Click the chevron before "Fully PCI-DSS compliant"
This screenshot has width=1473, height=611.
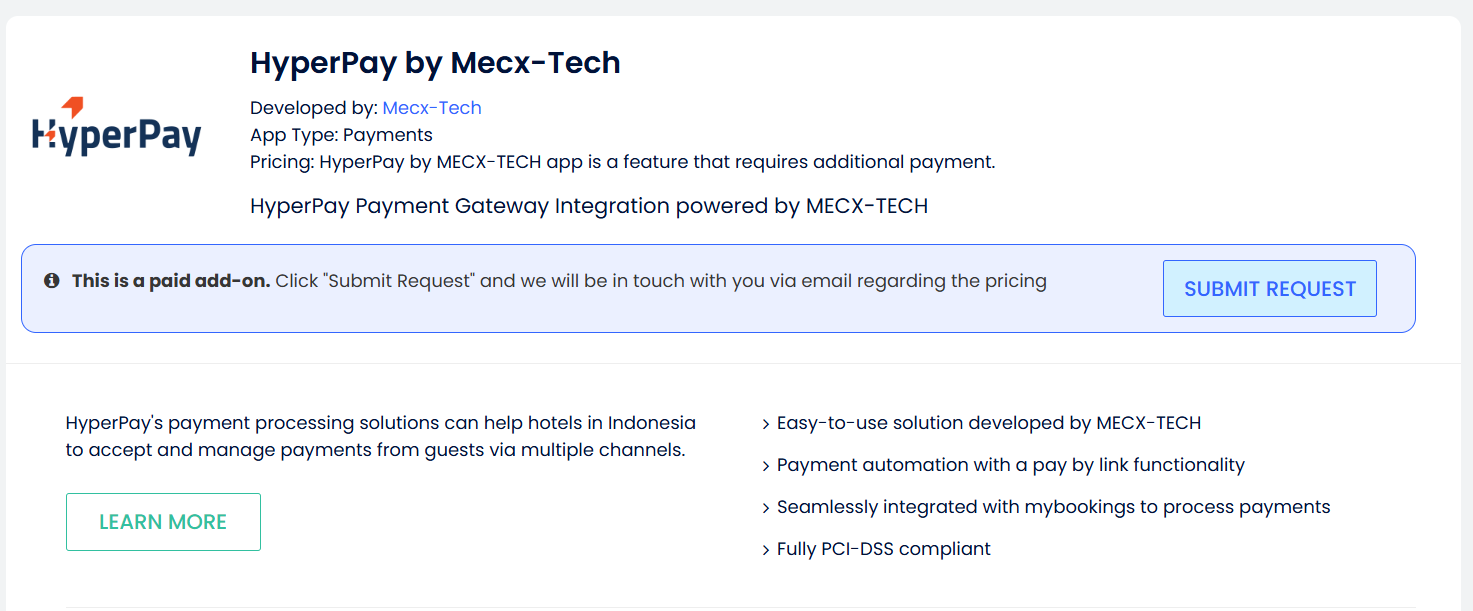766,550
